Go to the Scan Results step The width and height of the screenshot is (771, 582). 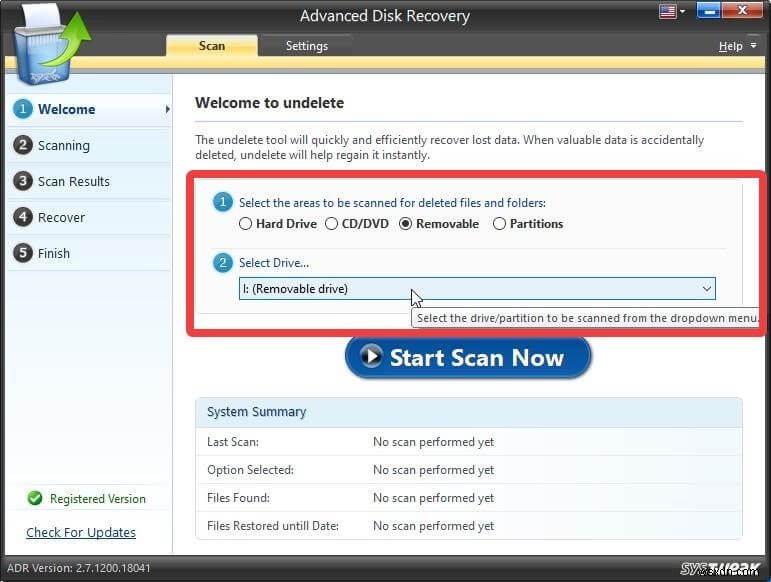(x=89, y=181)
